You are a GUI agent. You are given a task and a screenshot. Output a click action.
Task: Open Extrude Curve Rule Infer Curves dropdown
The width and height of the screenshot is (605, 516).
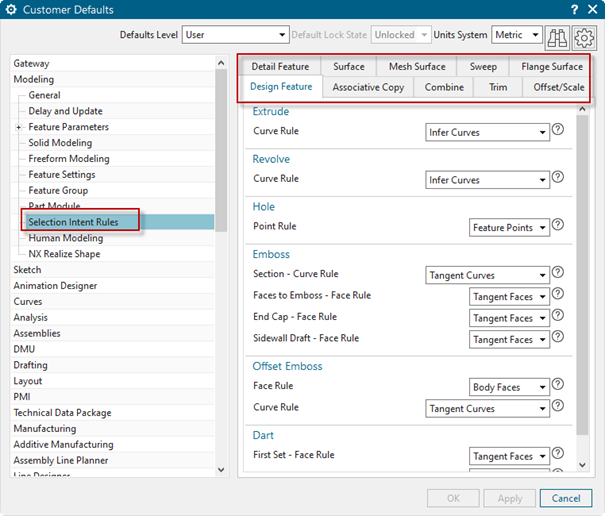point(487,132)
